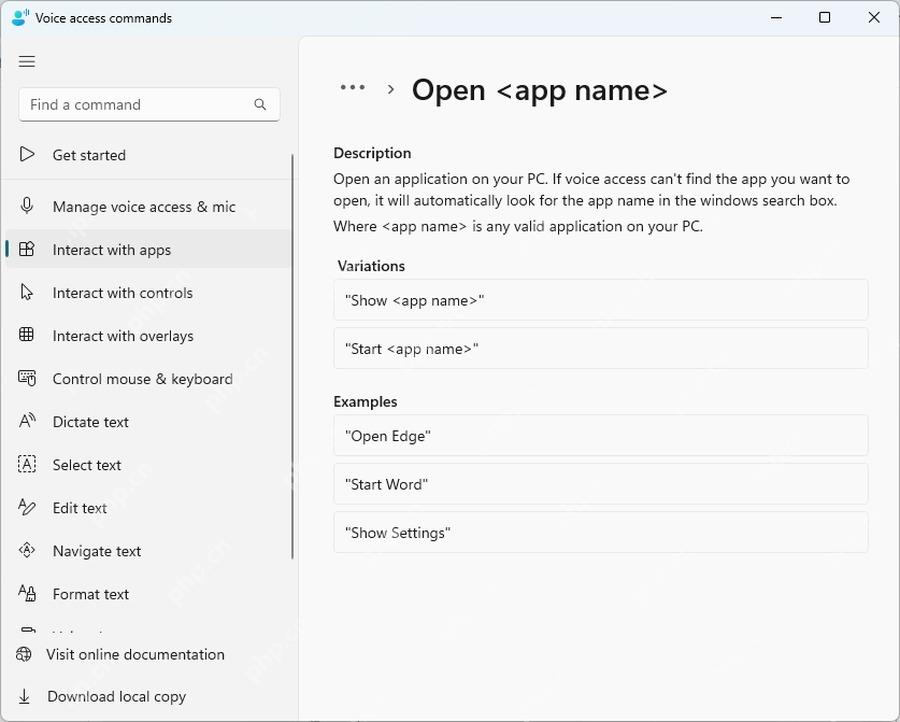900x722 pixels.
Task: Click the Examples heading
Action: (x=365, y=402)
